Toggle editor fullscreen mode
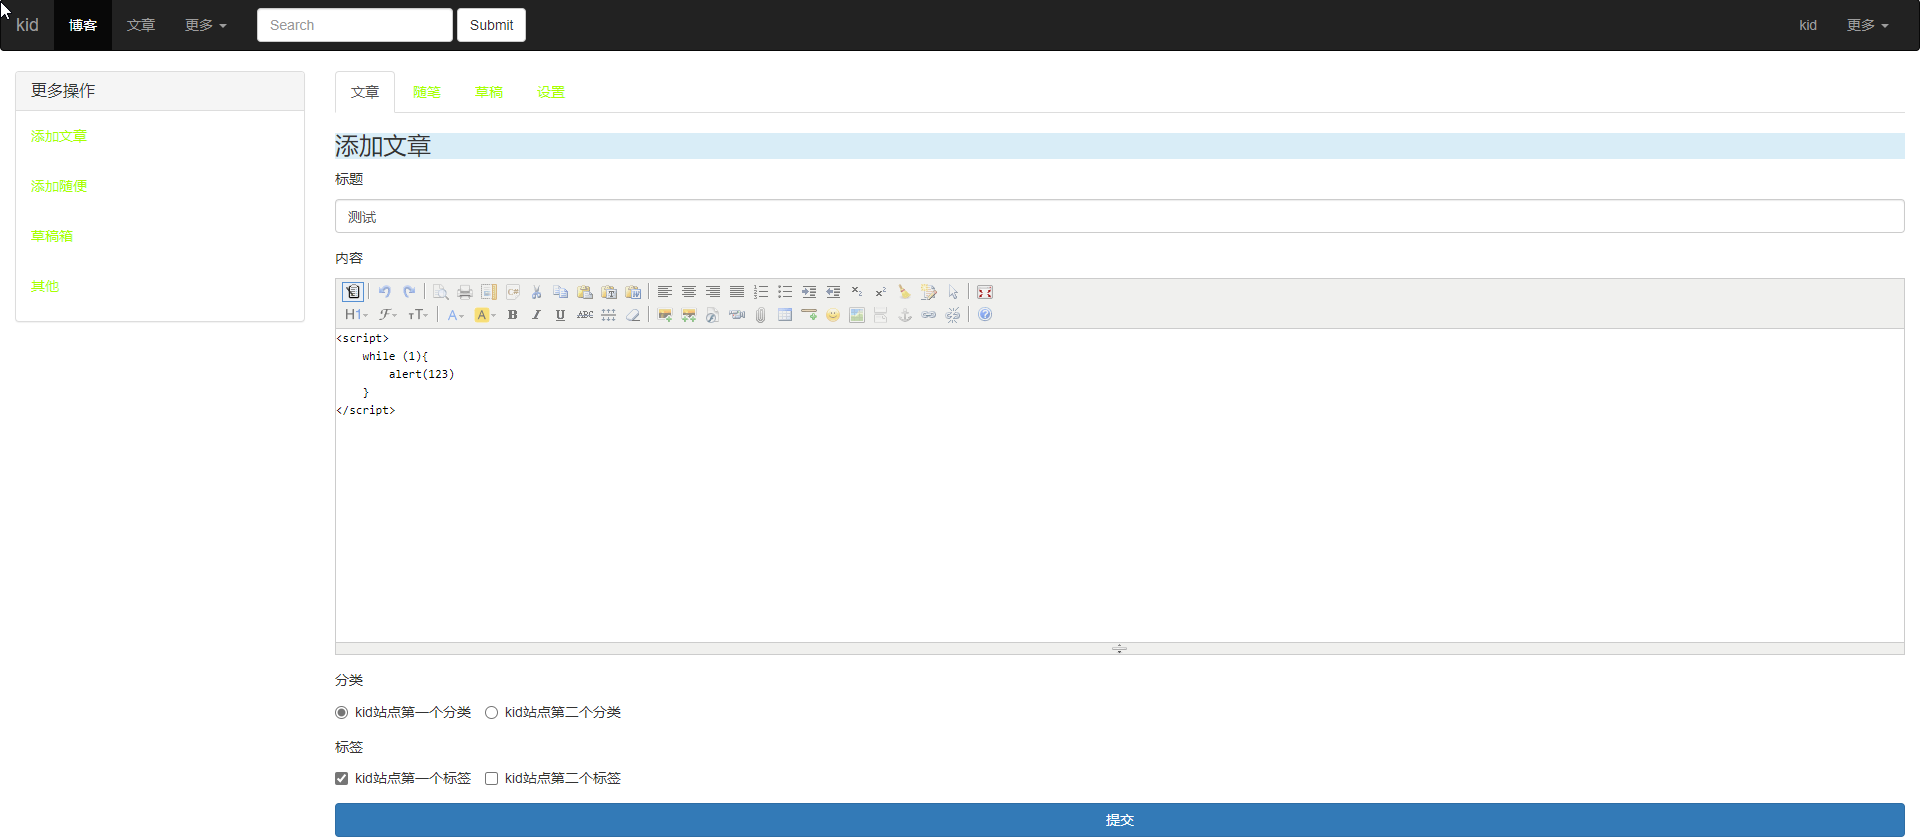 pos(985,292)
